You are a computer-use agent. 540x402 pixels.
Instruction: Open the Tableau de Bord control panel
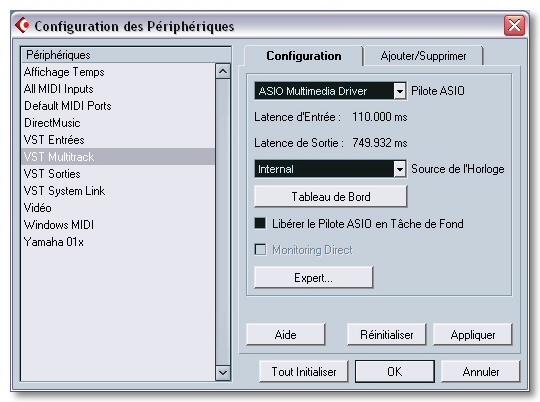[331, 197]
